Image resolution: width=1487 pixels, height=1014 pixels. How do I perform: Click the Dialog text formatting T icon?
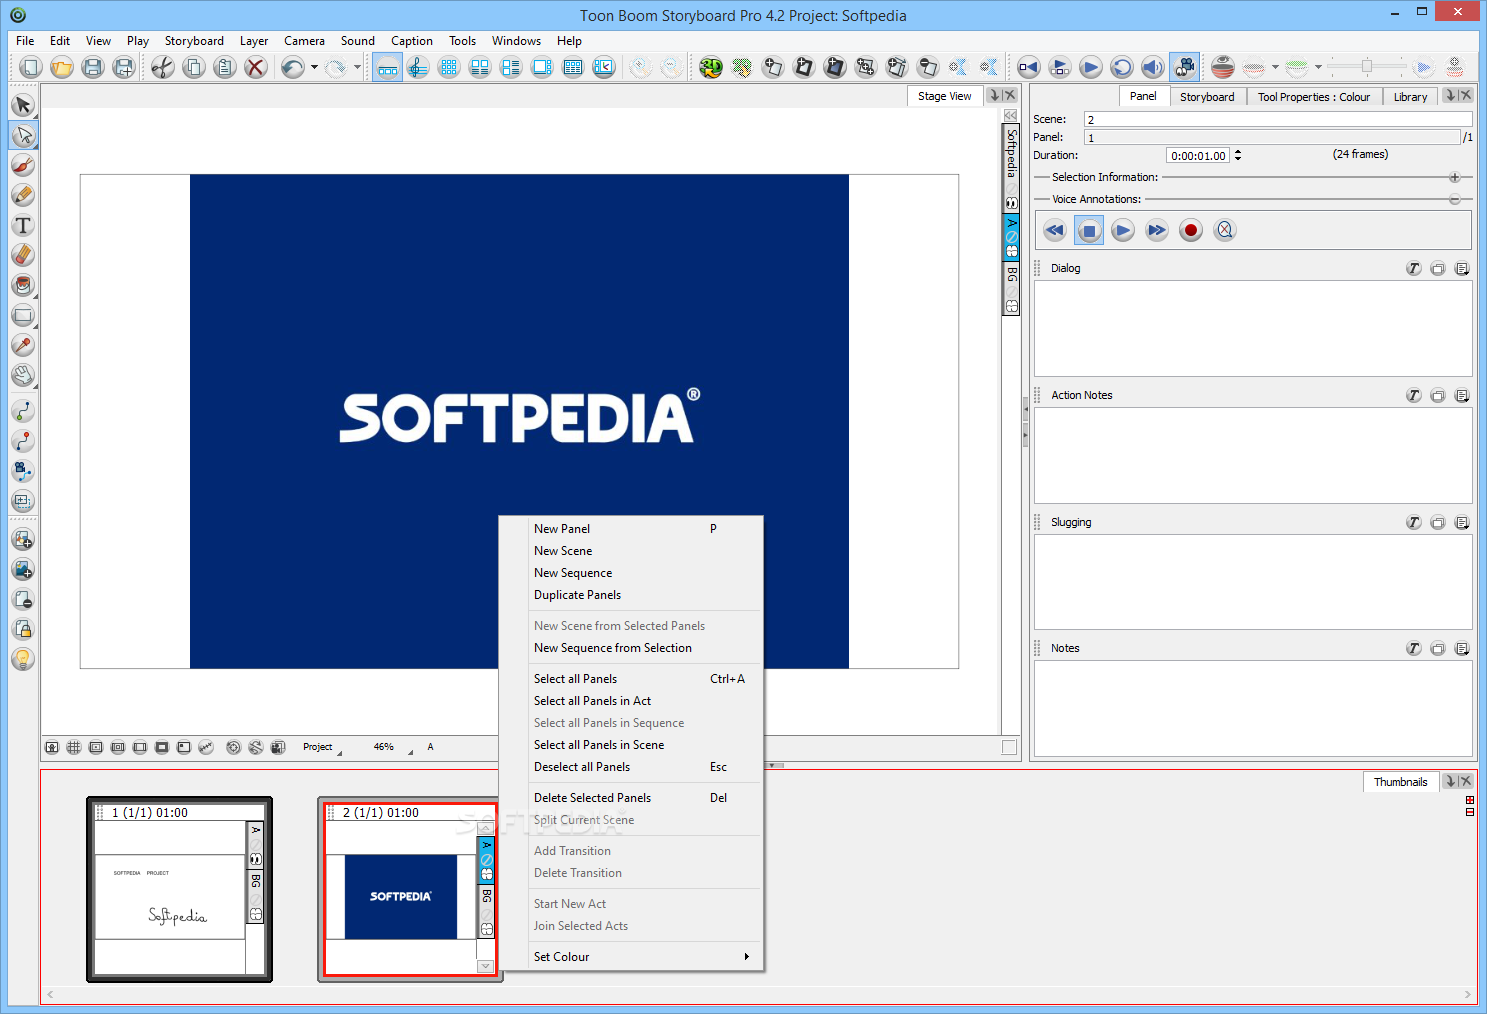1413,269
